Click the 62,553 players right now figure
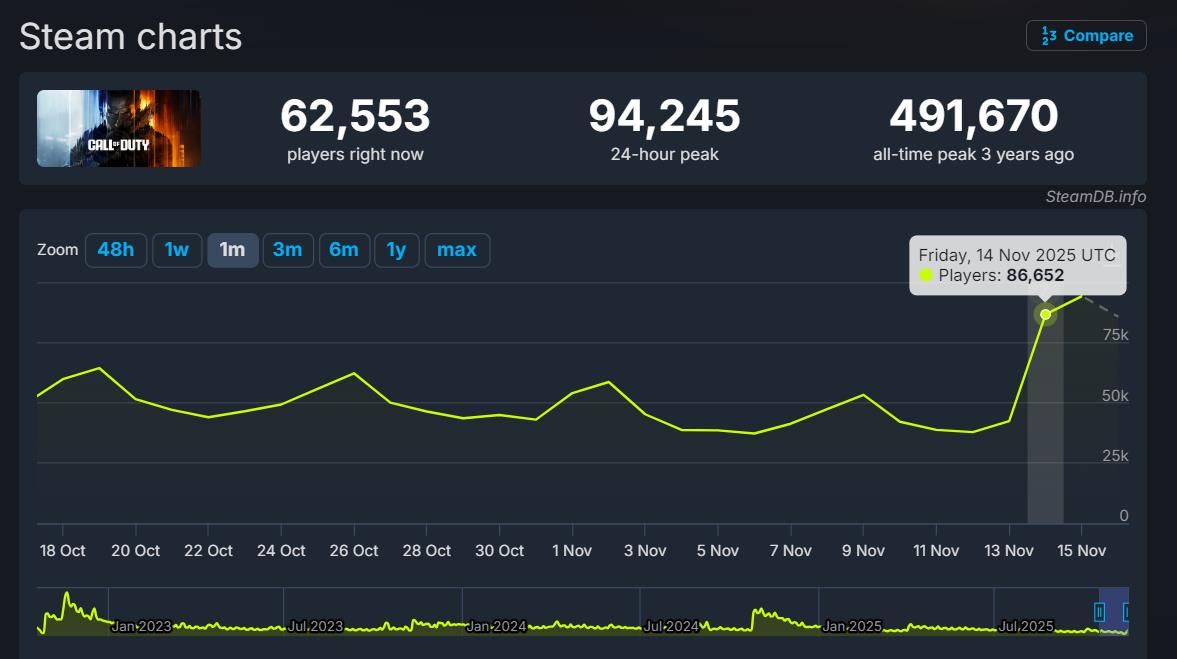The width and height of the screenshot is (1177, 659). tap(355, 117)
